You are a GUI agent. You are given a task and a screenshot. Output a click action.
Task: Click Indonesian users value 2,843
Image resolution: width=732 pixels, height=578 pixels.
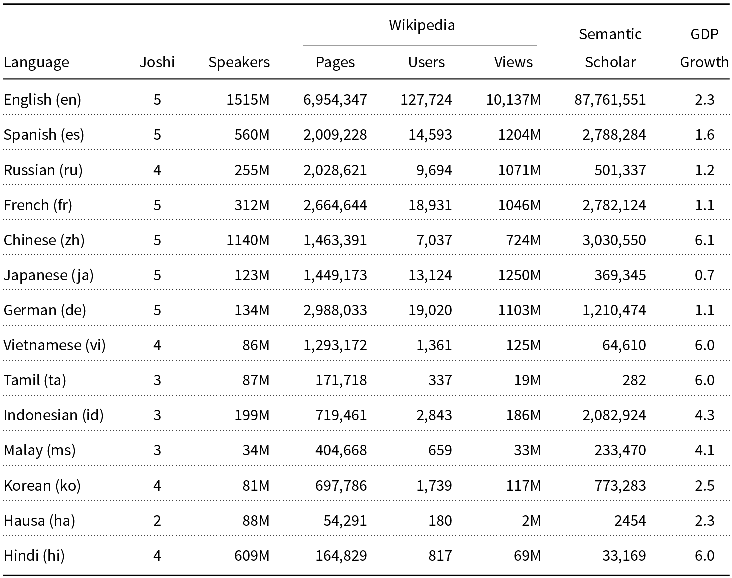pyautogui.click(x=434, y=416)
